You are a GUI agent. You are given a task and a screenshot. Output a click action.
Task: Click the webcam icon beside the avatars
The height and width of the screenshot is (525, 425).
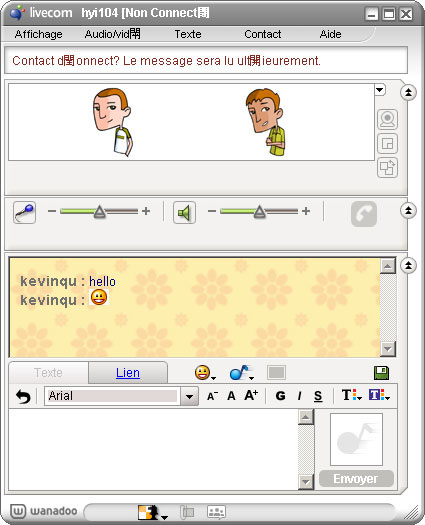click(x=387, y=119)
